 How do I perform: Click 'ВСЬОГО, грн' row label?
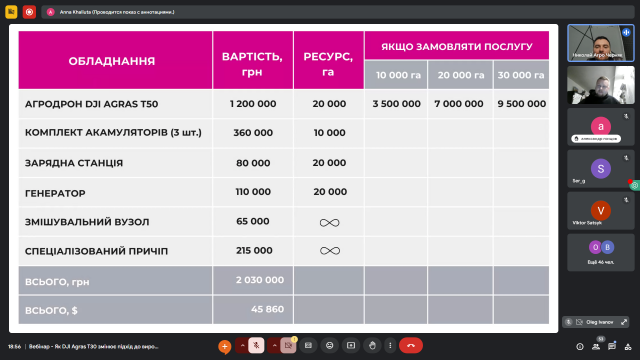pos(57,282)
